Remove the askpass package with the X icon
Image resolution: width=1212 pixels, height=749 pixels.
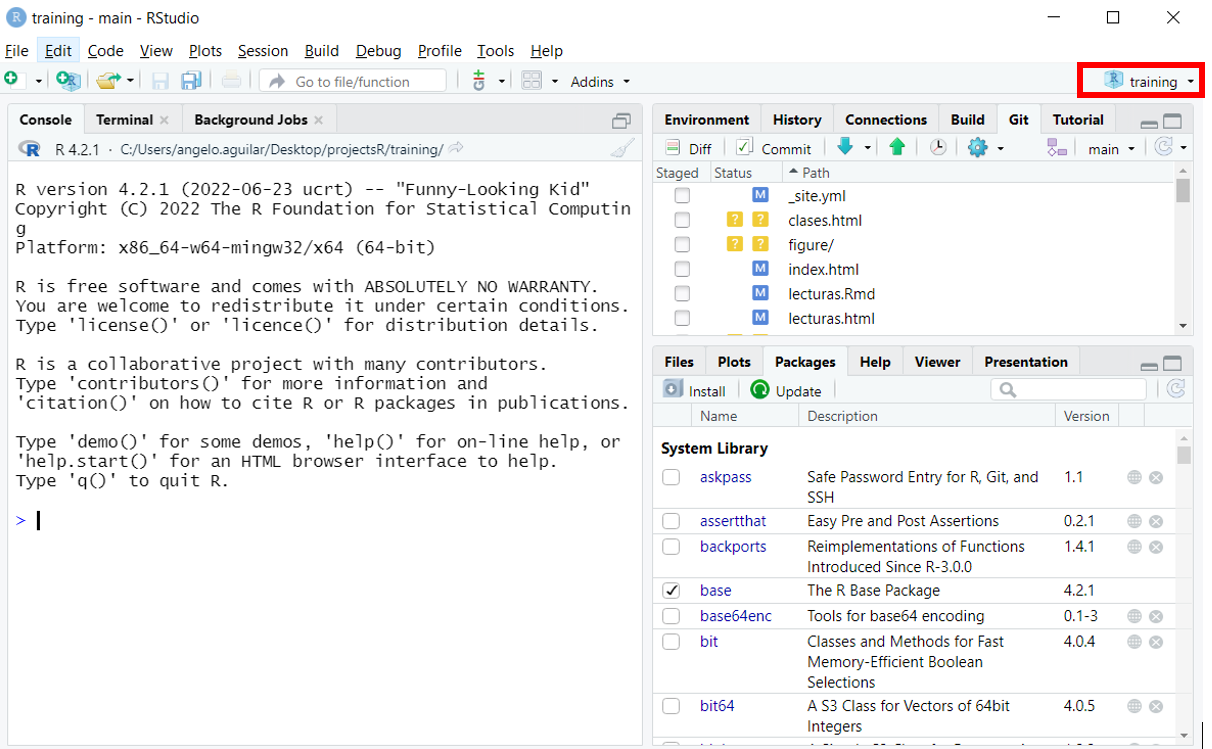1156,478
